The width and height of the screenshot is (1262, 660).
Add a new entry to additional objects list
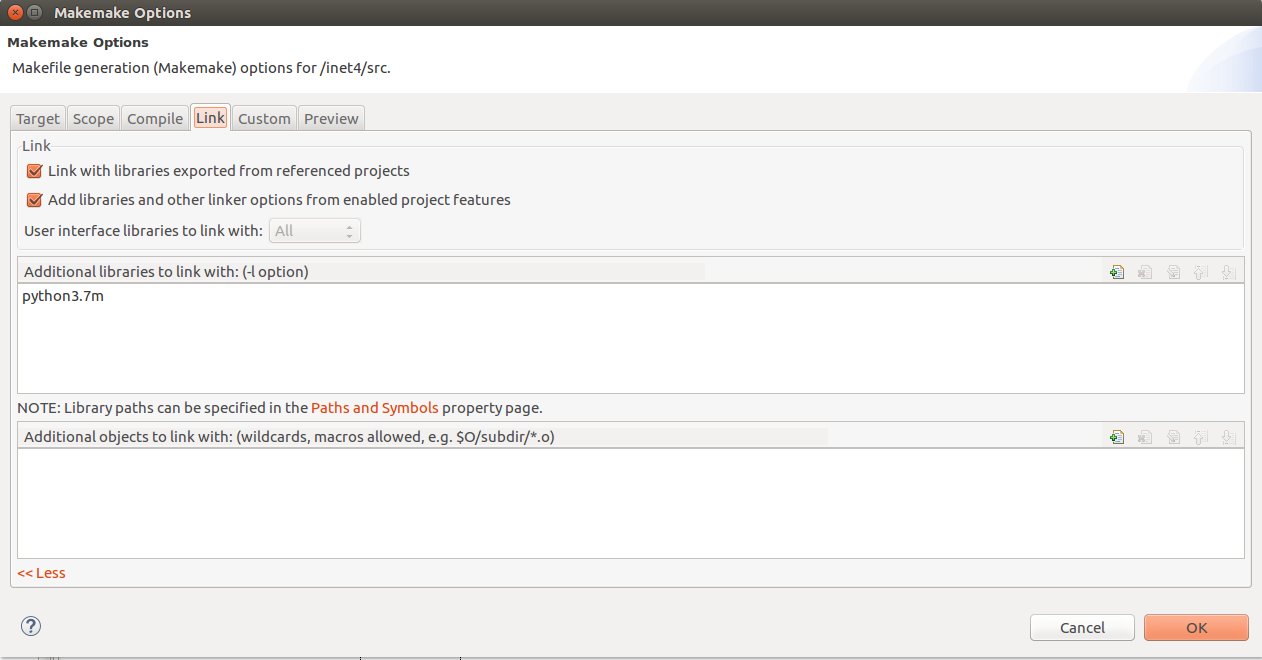(x=1116, y=436)
